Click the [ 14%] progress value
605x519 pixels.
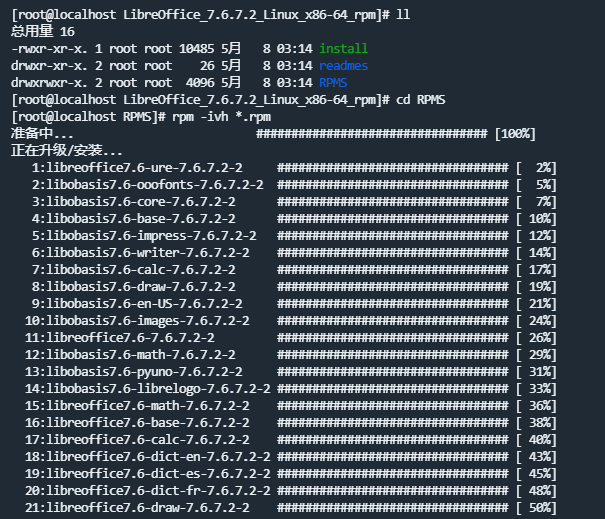(x=536, y=252)
